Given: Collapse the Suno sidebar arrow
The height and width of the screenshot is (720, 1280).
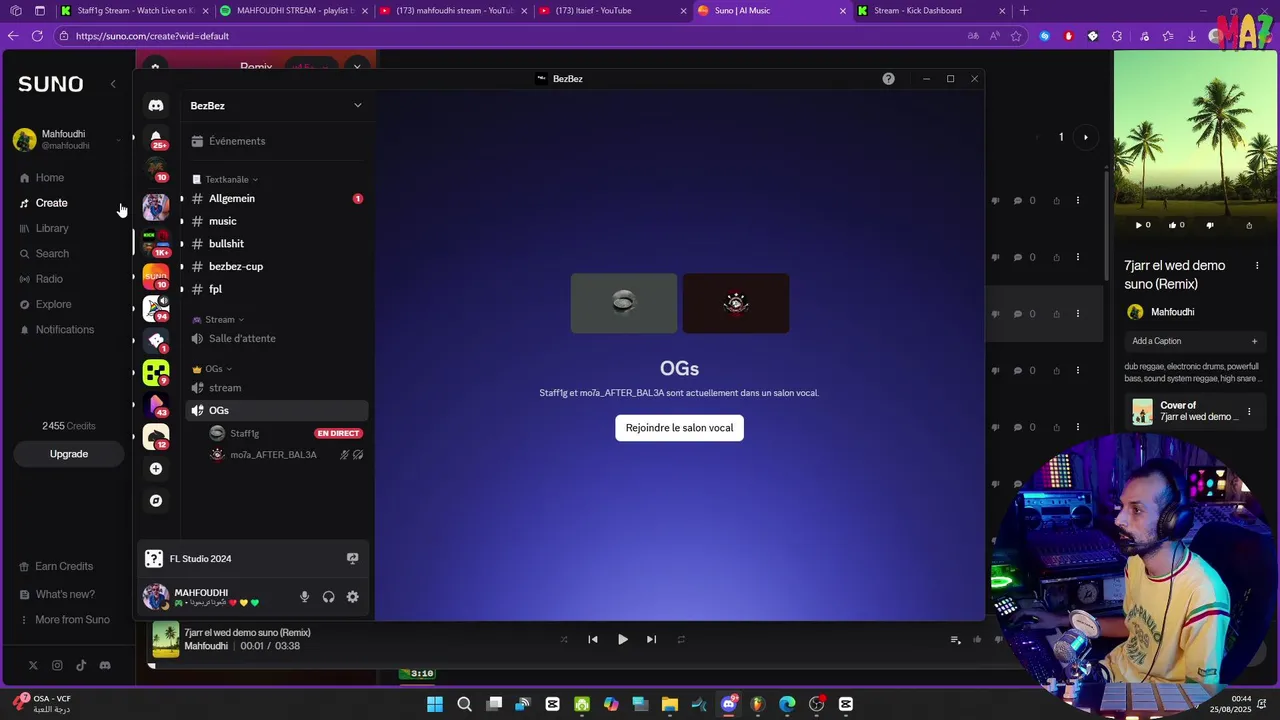Looking at the screenshot, I should (113, 84).
